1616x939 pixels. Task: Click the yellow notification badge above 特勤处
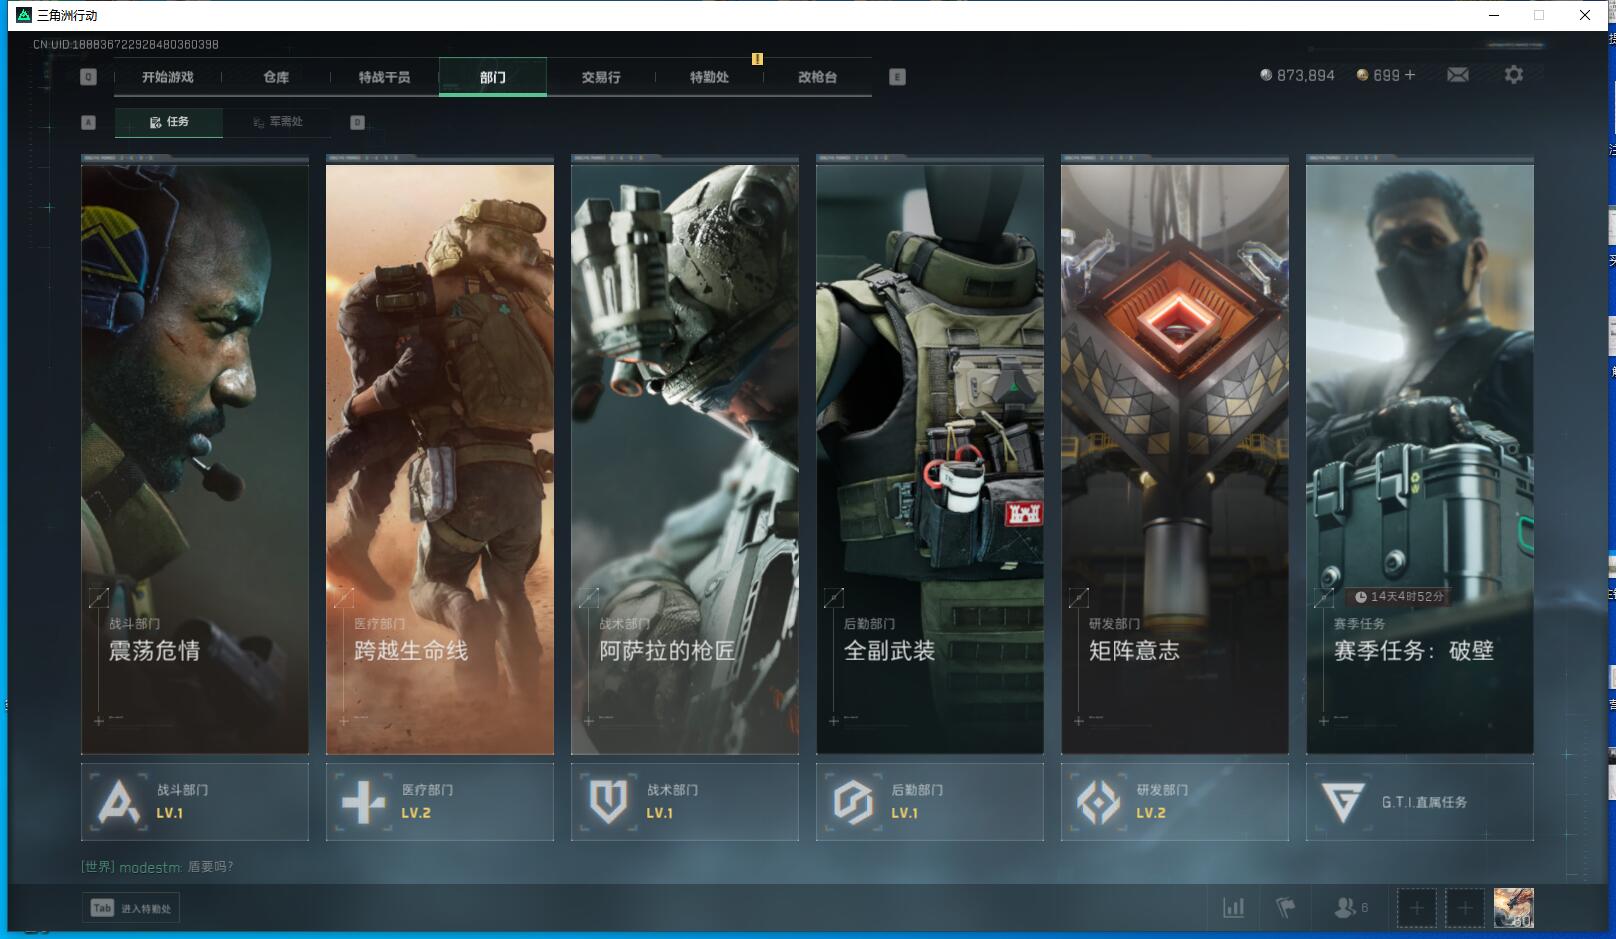pyautogui.click(x=757, y=59)
